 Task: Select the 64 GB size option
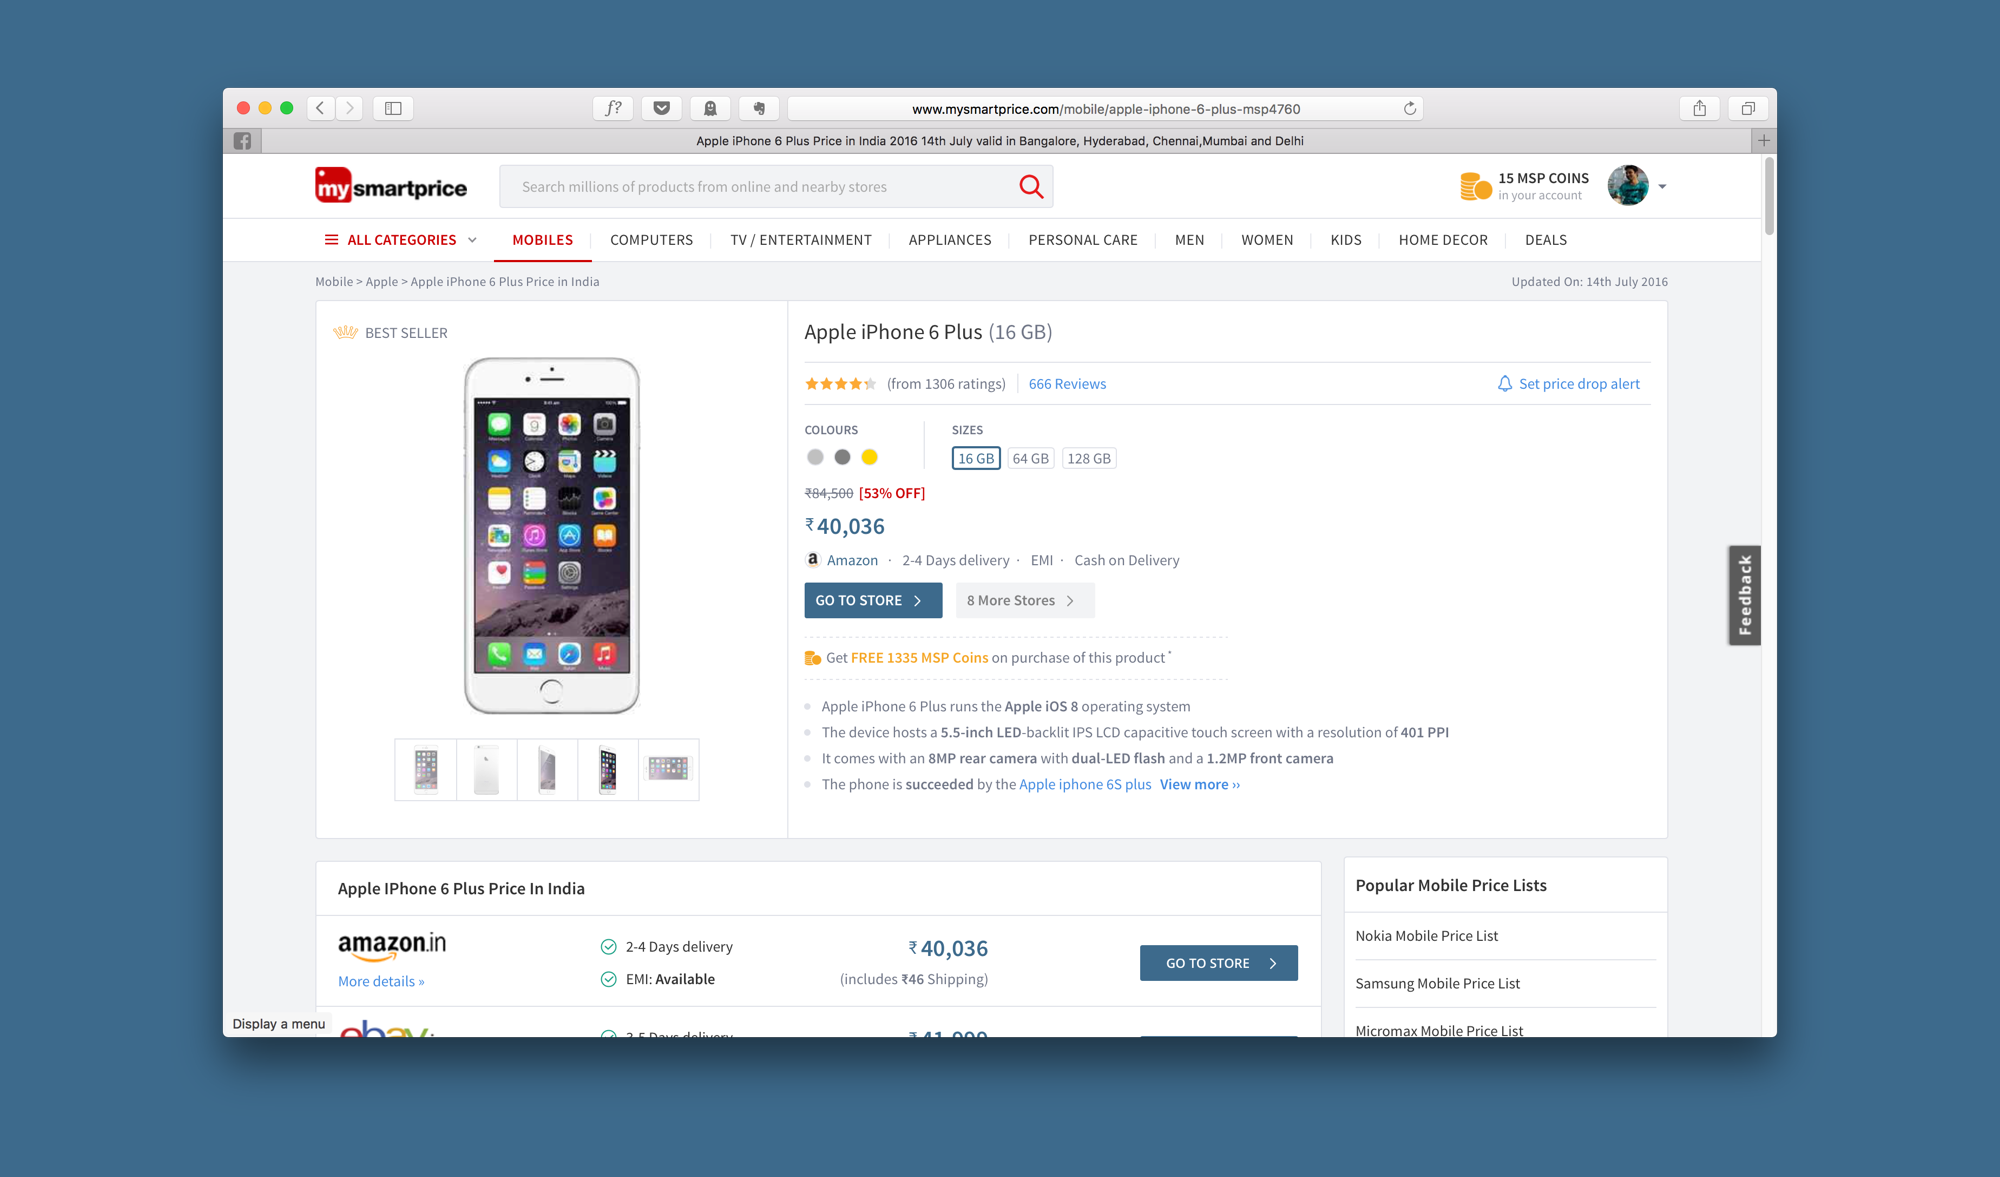point(1030,458)
